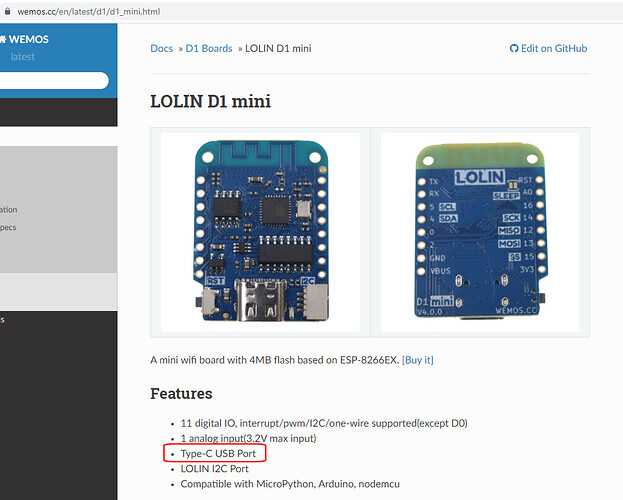Go to D1 Boards breadcrumb link
Image resolution: width=623 pixels, height=500 pixels.
pyautogui.click(x=209, y=48)
